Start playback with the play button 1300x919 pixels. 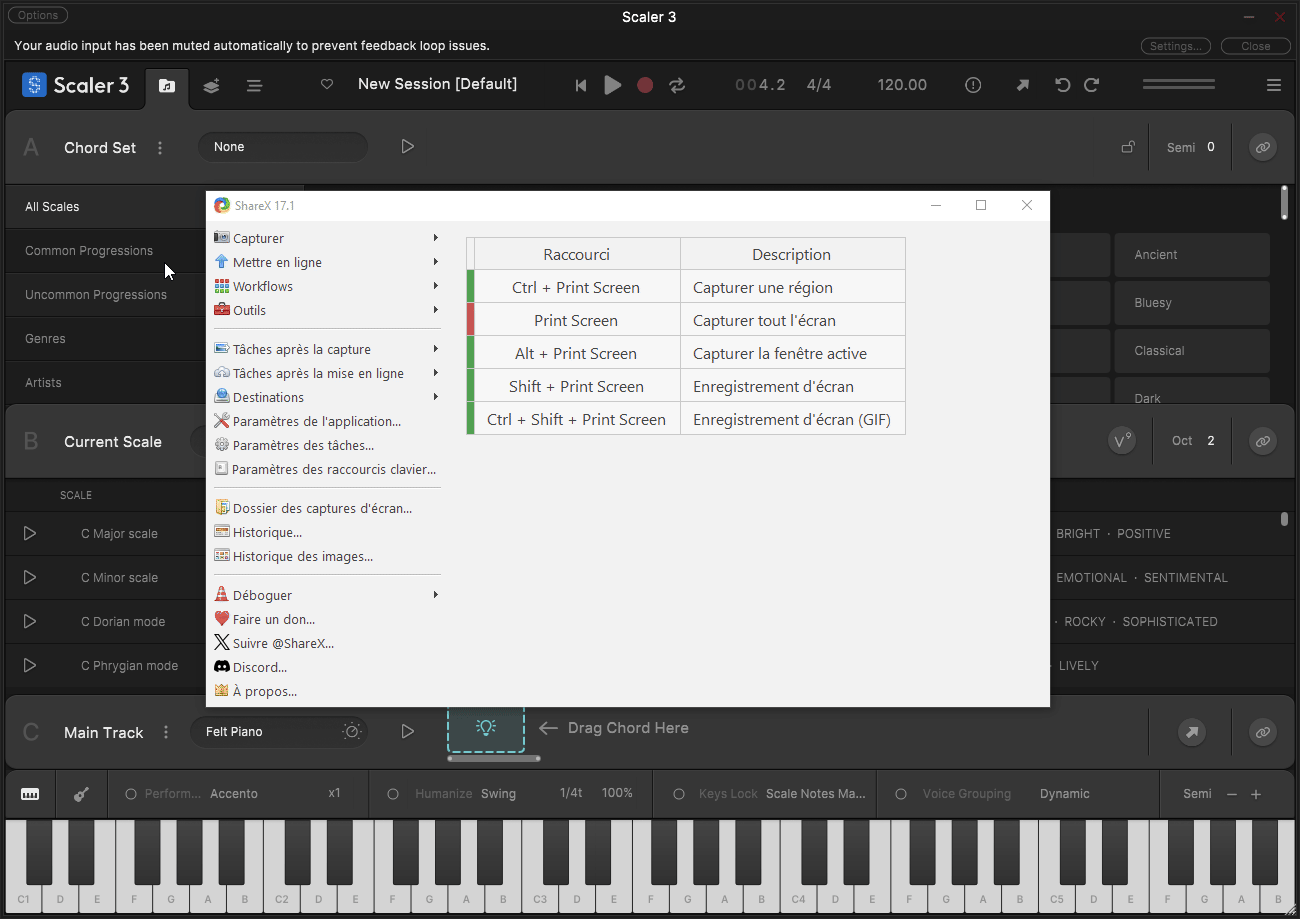click(613, 86)
